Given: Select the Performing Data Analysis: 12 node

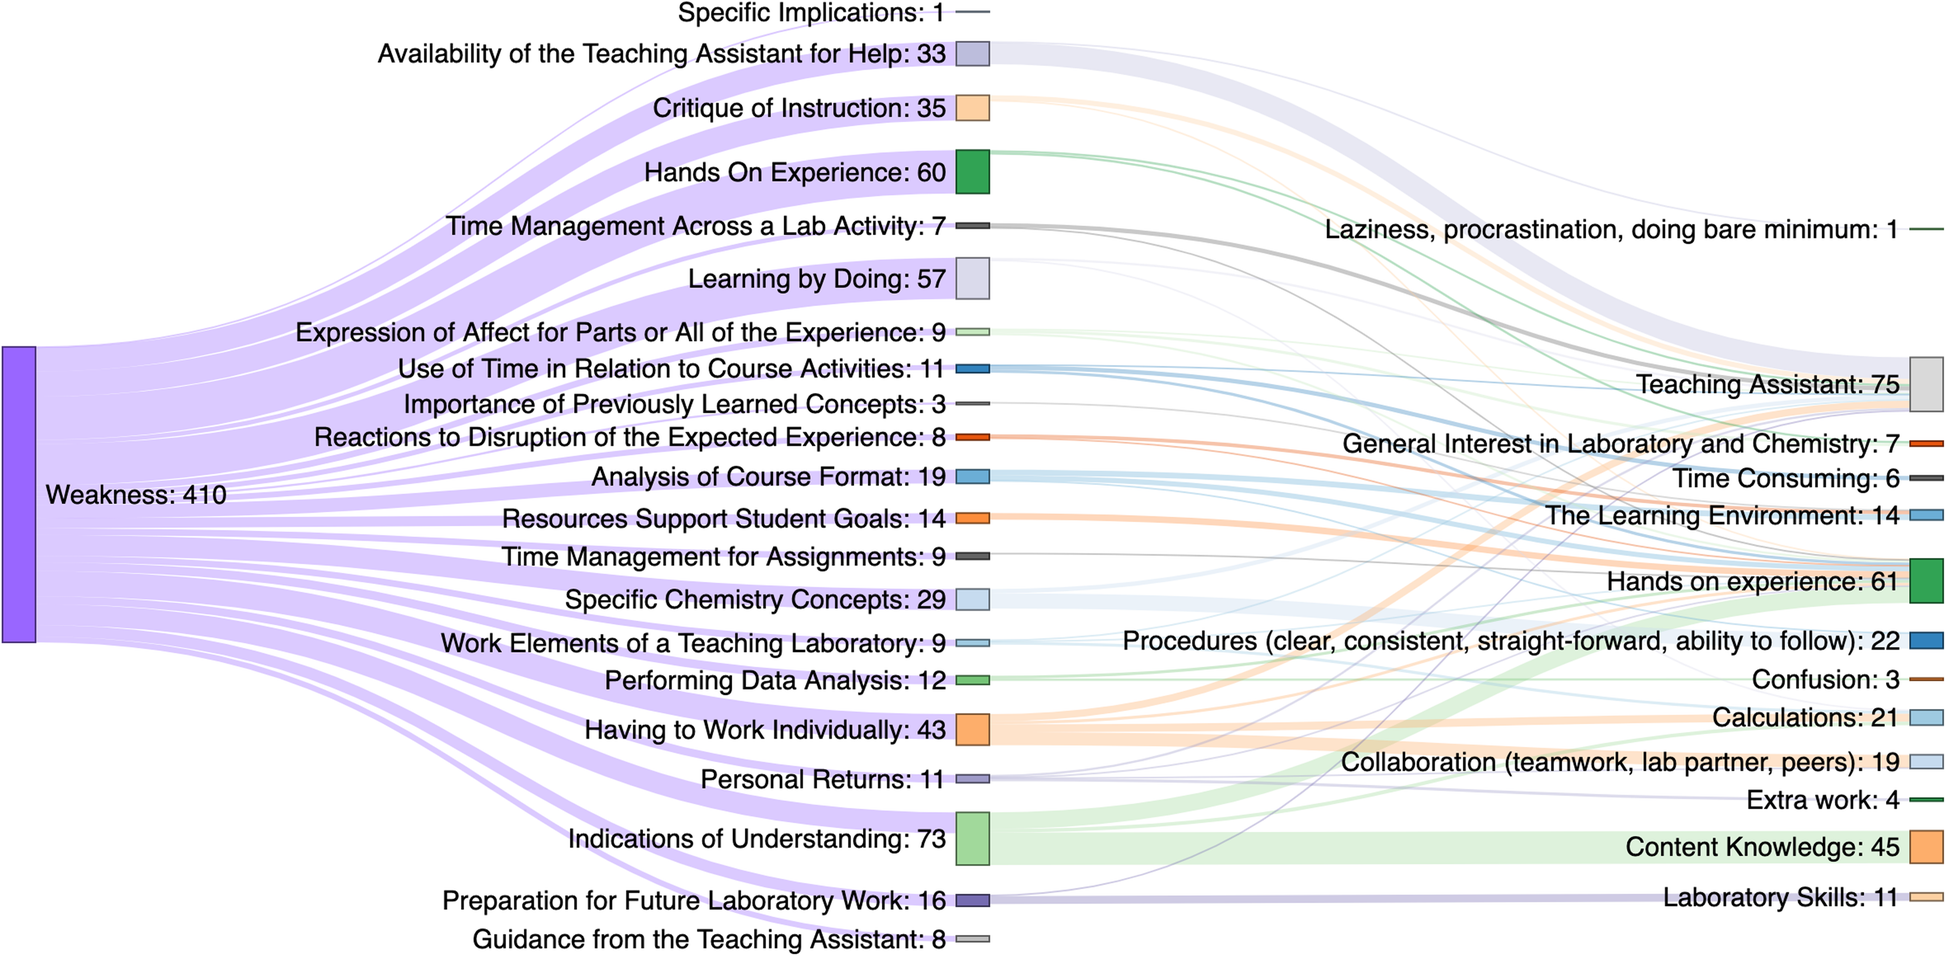Looking at the screenshot, I should tap(972, 680).
